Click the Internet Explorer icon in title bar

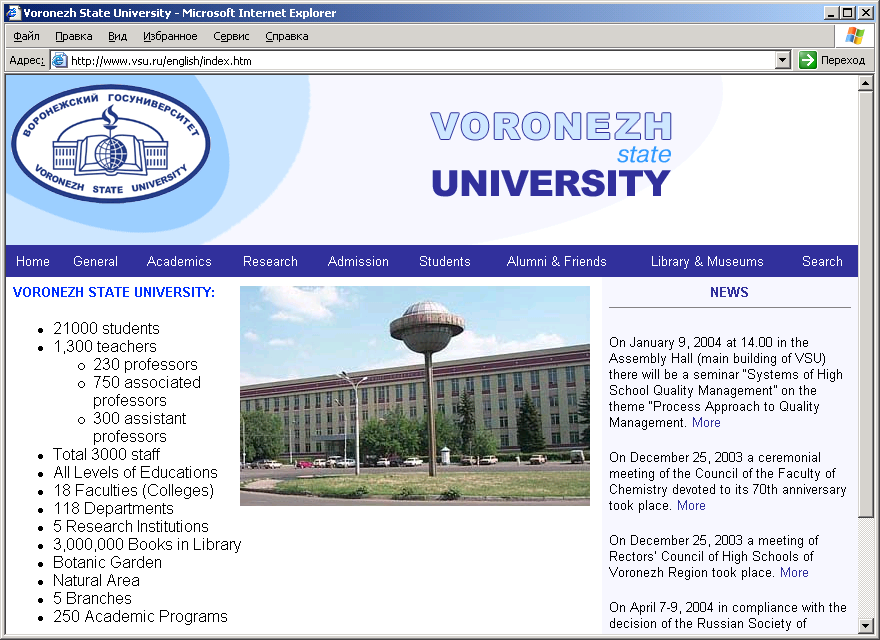coord(13,12)
